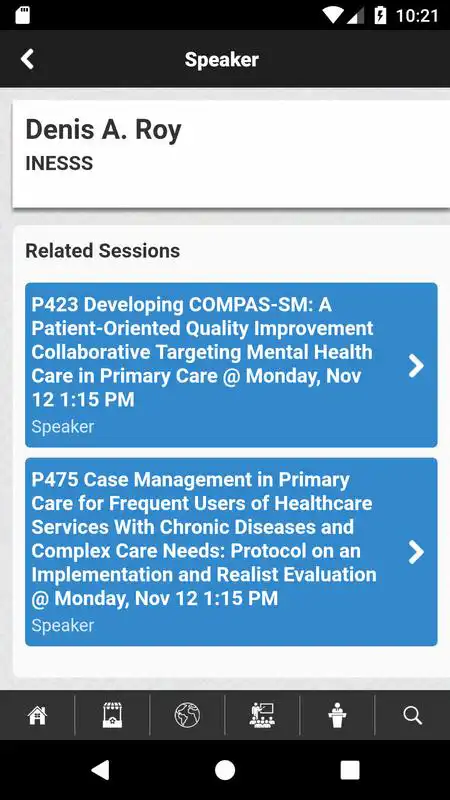Tap the Android home circle button
Screen dimensions: 450x800
tap(225, 770)
